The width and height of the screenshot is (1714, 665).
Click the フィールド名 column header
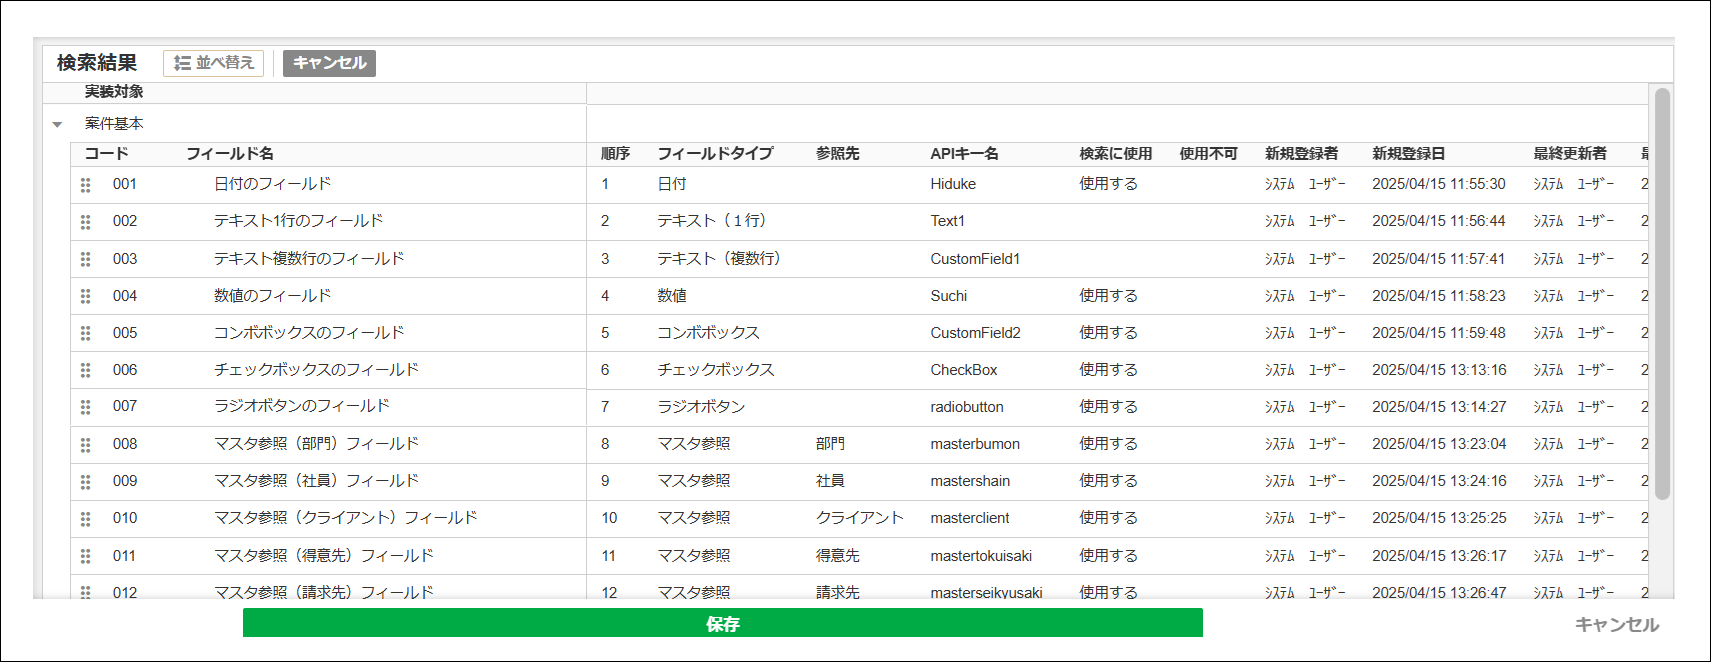tap(230, 154)
